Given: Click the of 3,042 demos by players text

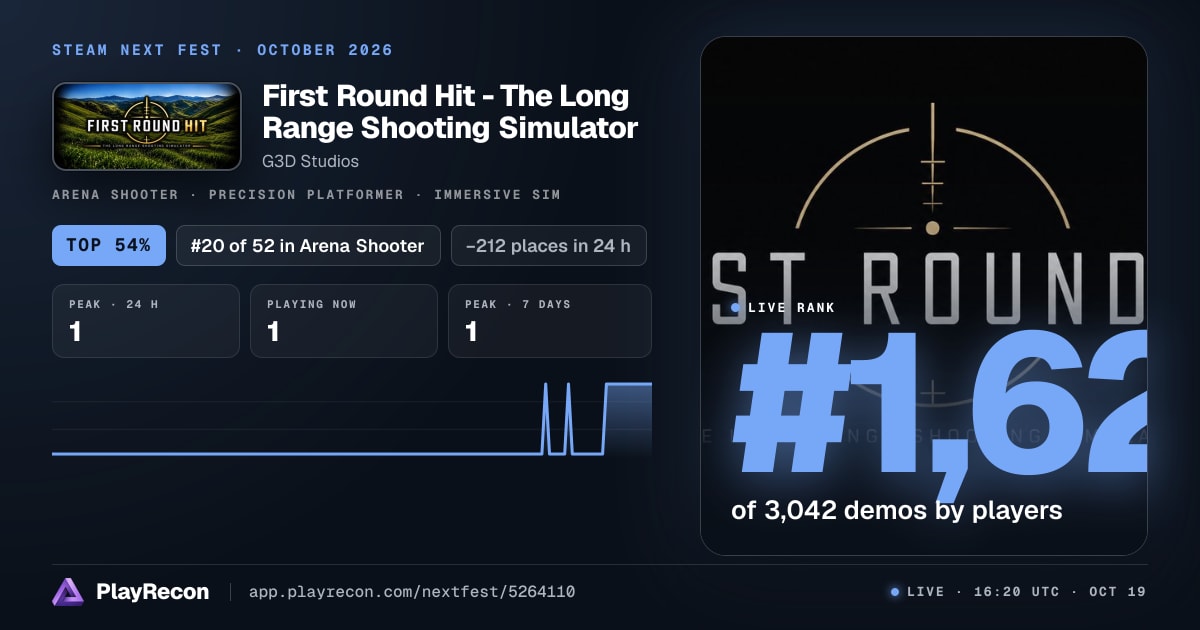Looking at the screenshot, I should [896, 510].
